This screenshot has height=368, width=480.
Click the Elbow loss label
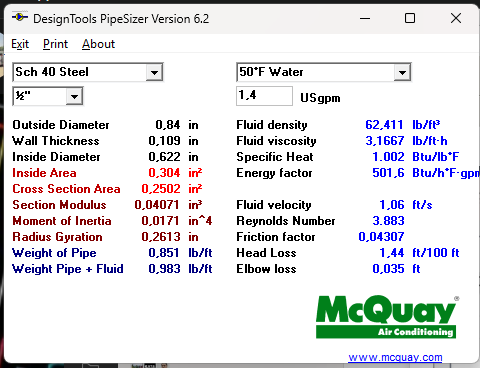click(x=266, y=269)
